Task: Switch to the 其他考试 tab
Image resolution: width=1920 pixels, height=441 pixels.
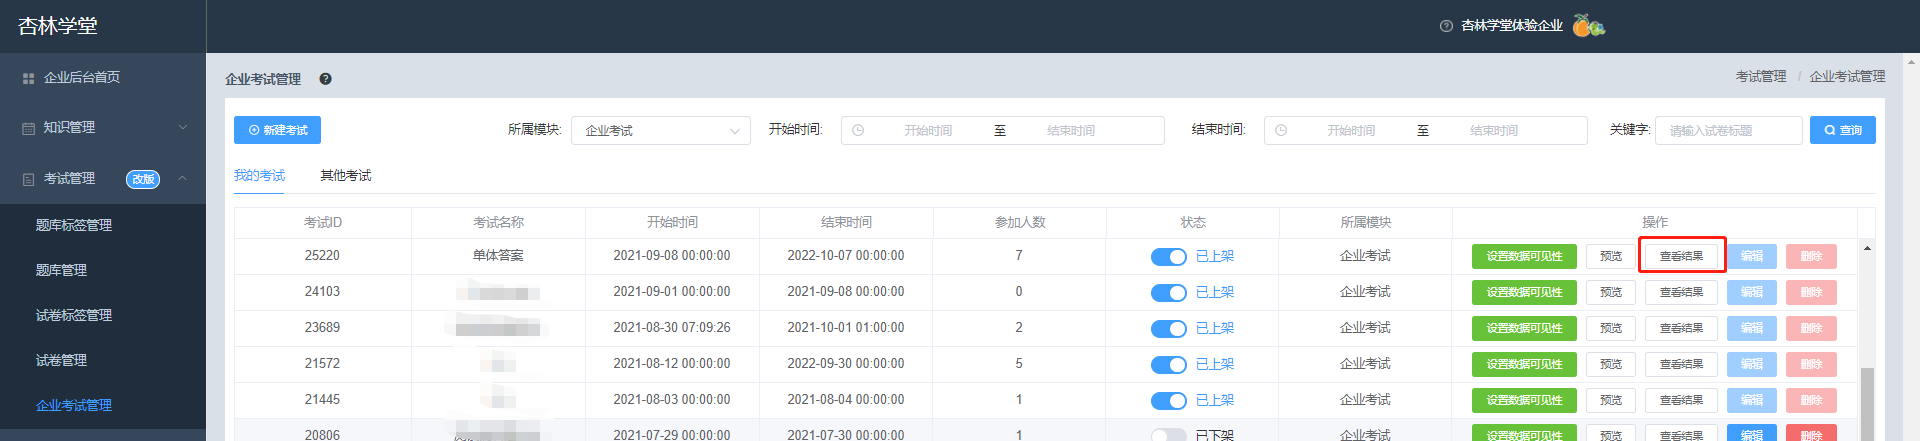Action: (345, 176)
